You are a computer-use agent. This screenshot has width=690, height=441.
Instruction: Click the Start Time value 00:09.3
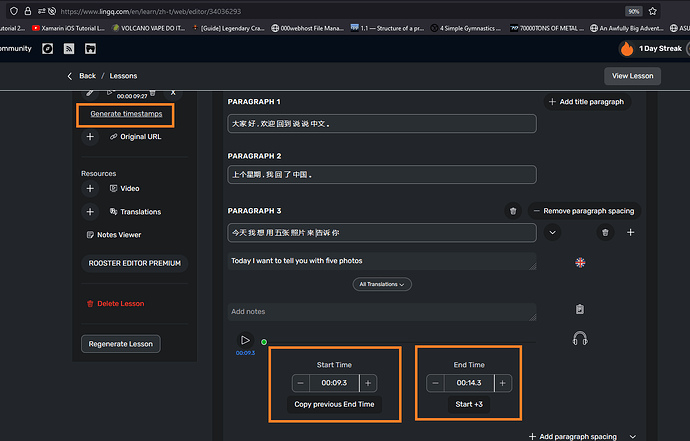pos(334,383)
